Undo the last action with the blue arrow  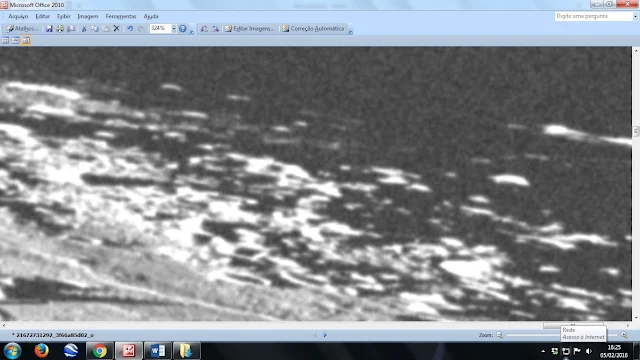[x=130, y=29]
